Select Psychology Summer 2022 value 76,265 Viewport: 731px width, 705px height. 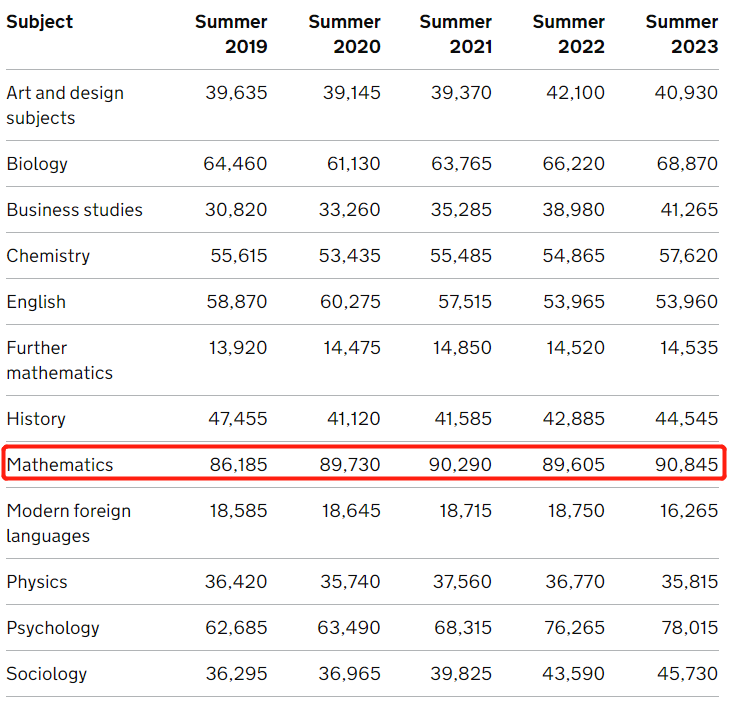click(x=574, y=628)
